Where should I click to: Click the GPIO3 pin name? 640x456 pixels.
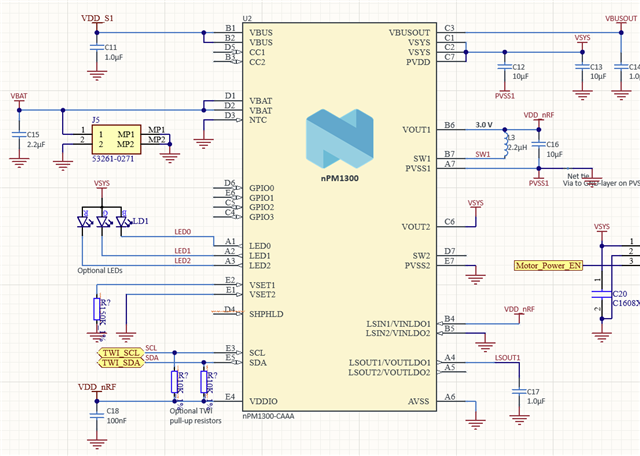[x=262, y=217]
